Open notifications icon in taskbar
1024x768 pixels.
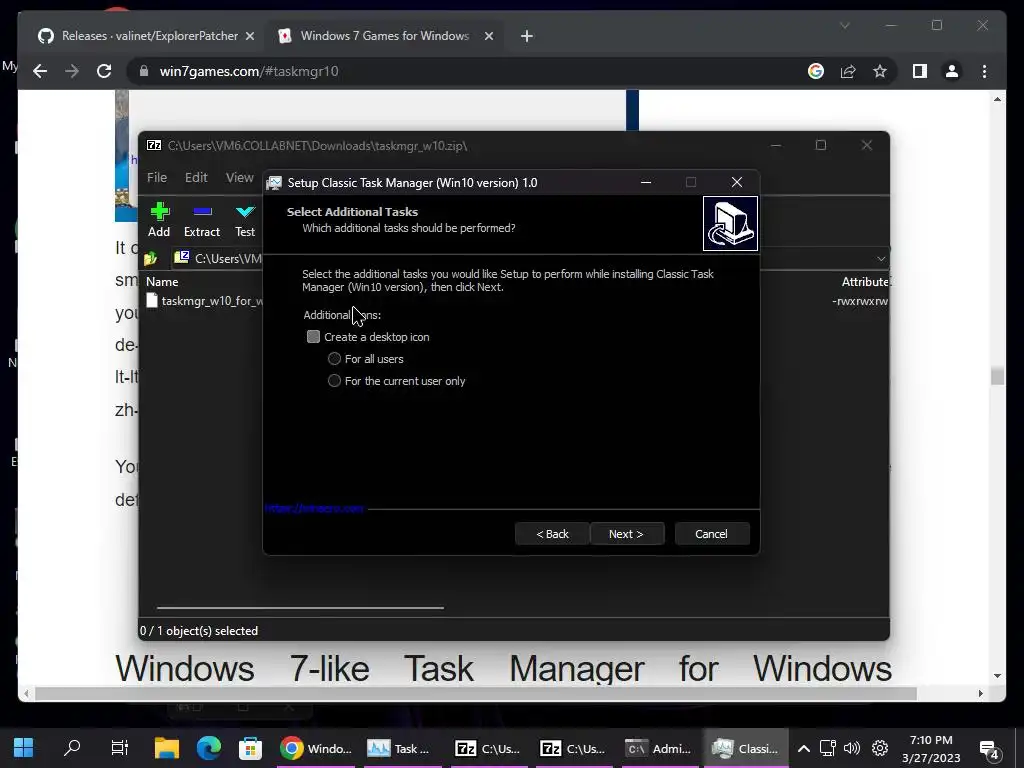point(989,750)
